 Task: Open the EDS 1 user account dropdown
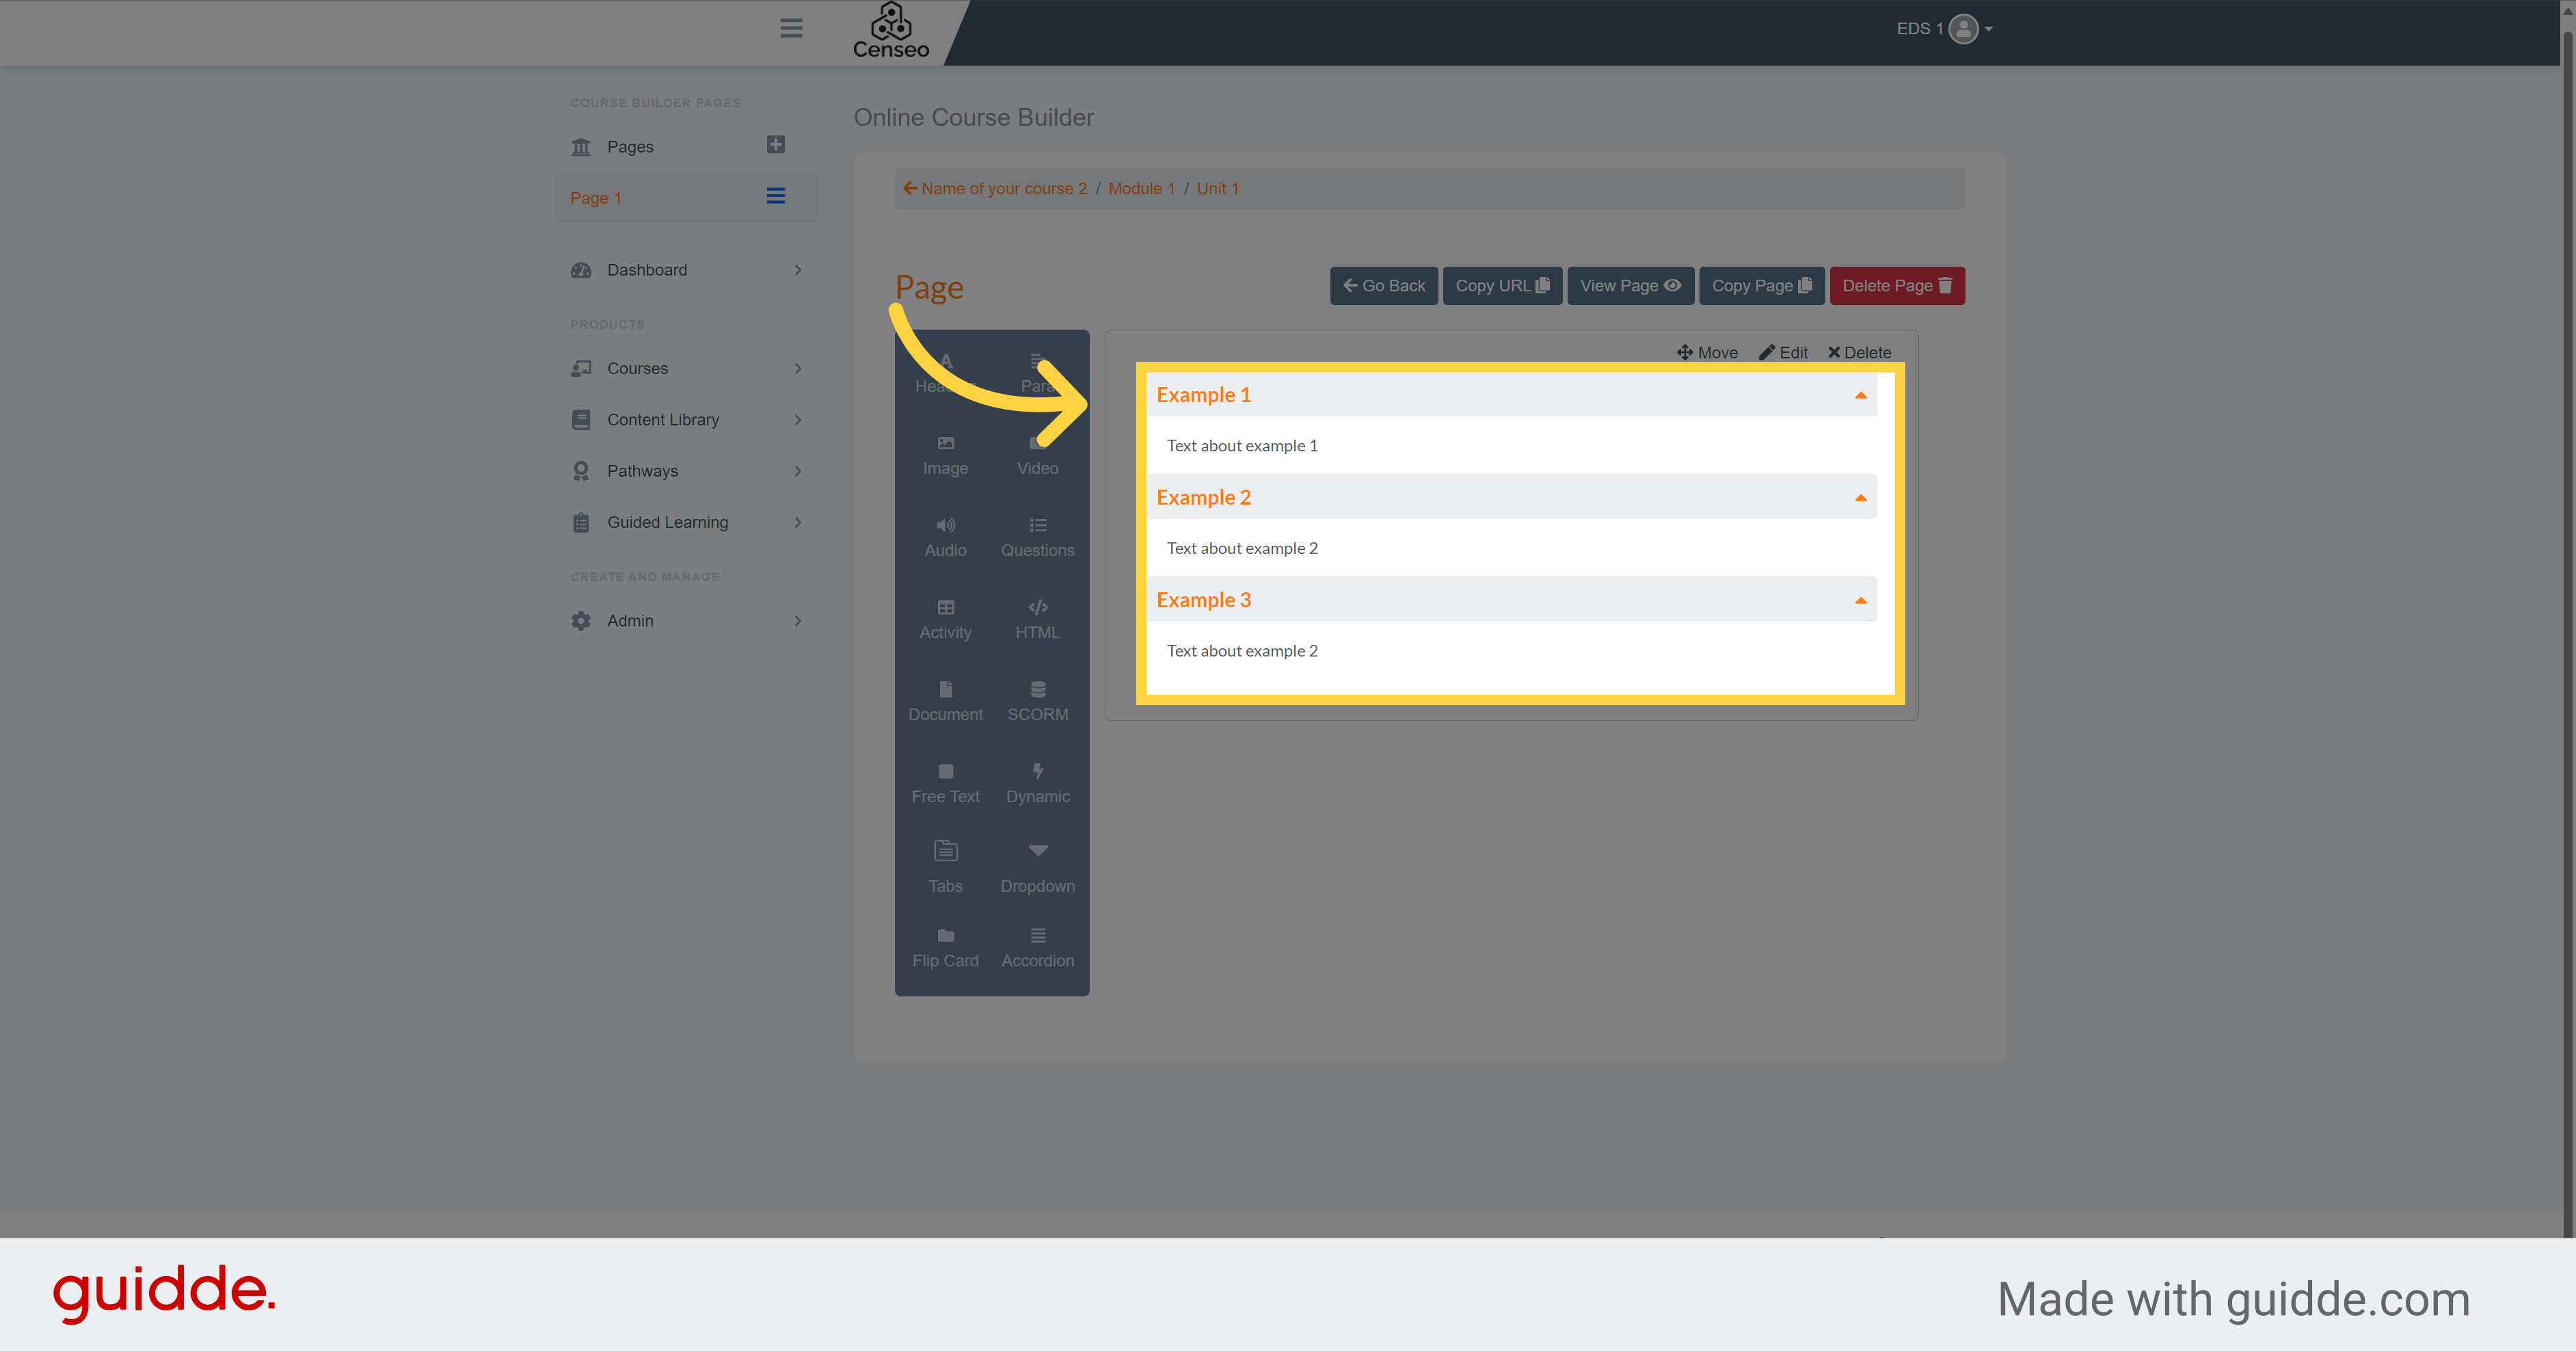pyautogui.click(x=1944, y=29)
